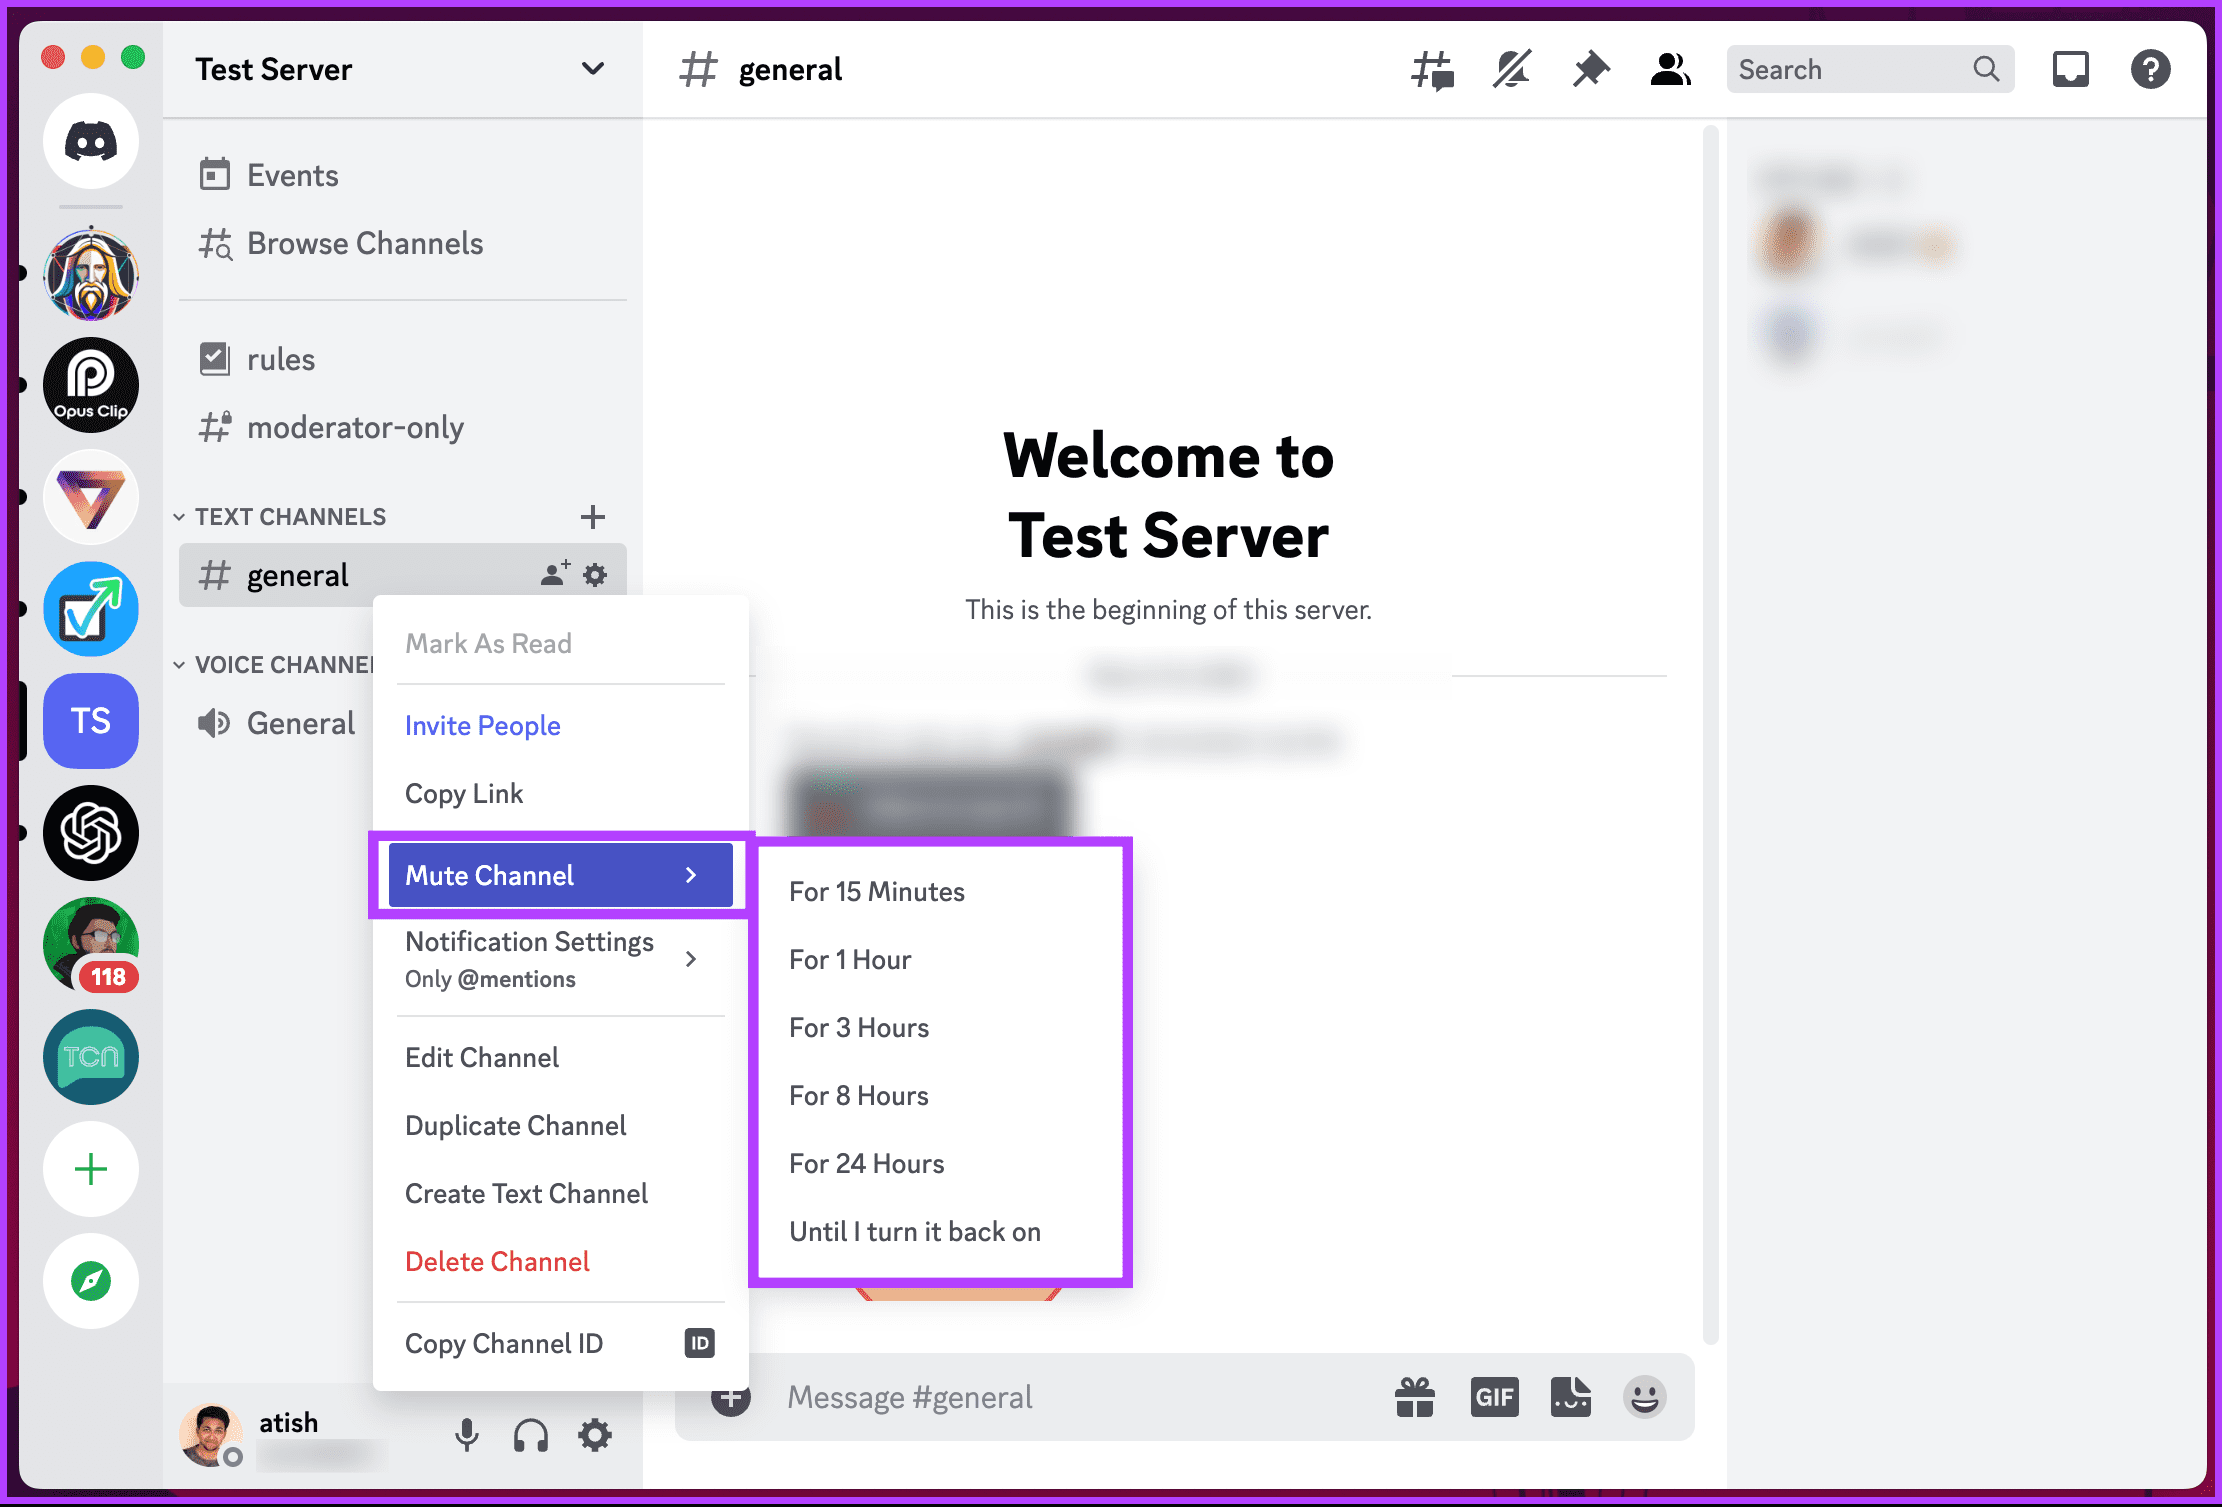Open sticker picker icon
2222x1507 pixels.
point(1571,1397)
